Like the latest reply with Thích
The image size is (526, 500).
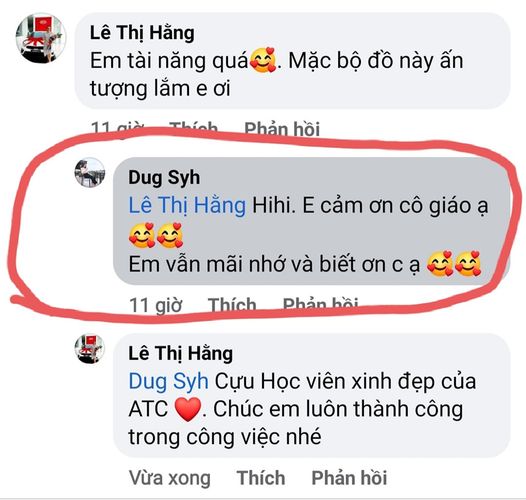pos(261,478)
